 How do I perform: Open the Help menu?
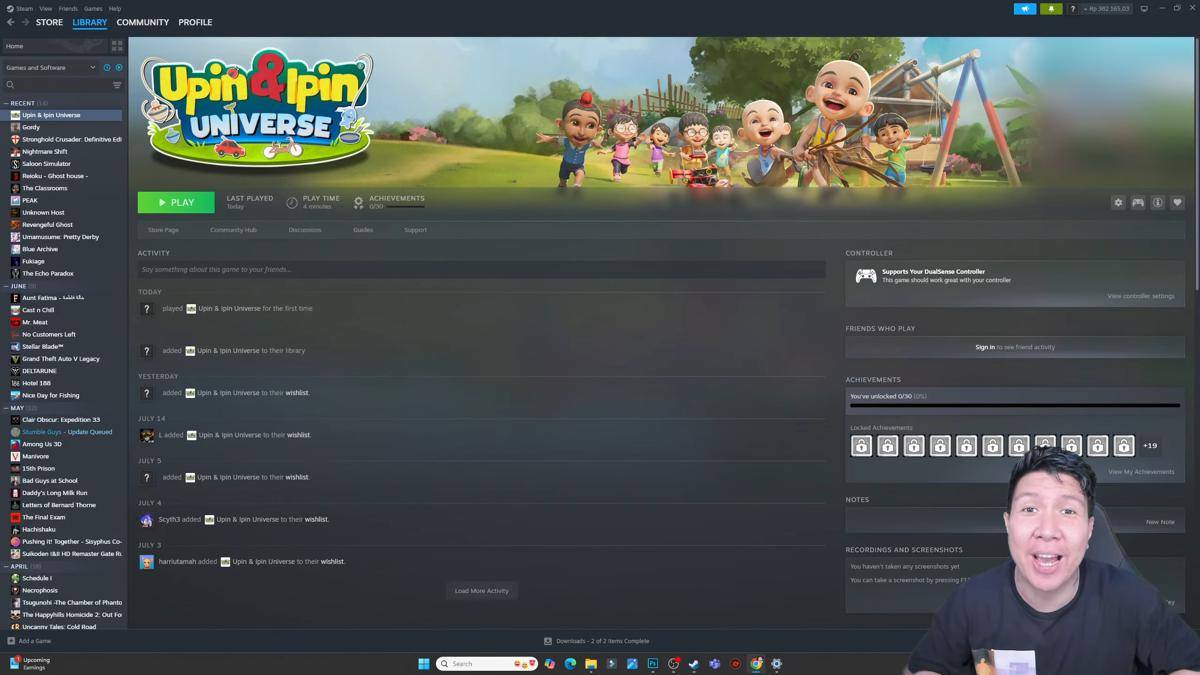[x=115, y=8]
